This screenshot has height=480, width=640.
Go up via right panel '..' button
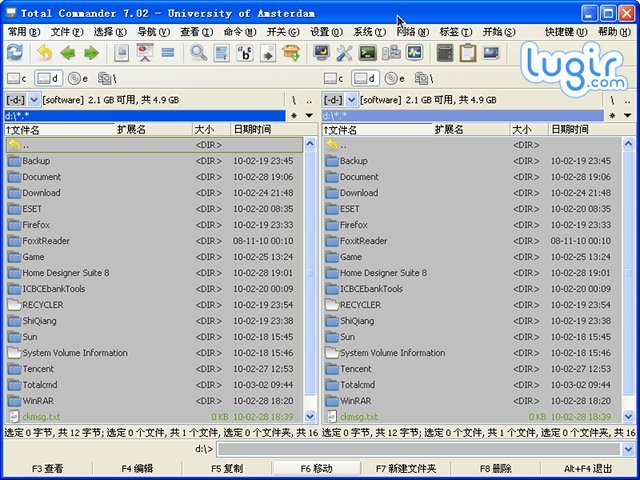pos(628,100)
